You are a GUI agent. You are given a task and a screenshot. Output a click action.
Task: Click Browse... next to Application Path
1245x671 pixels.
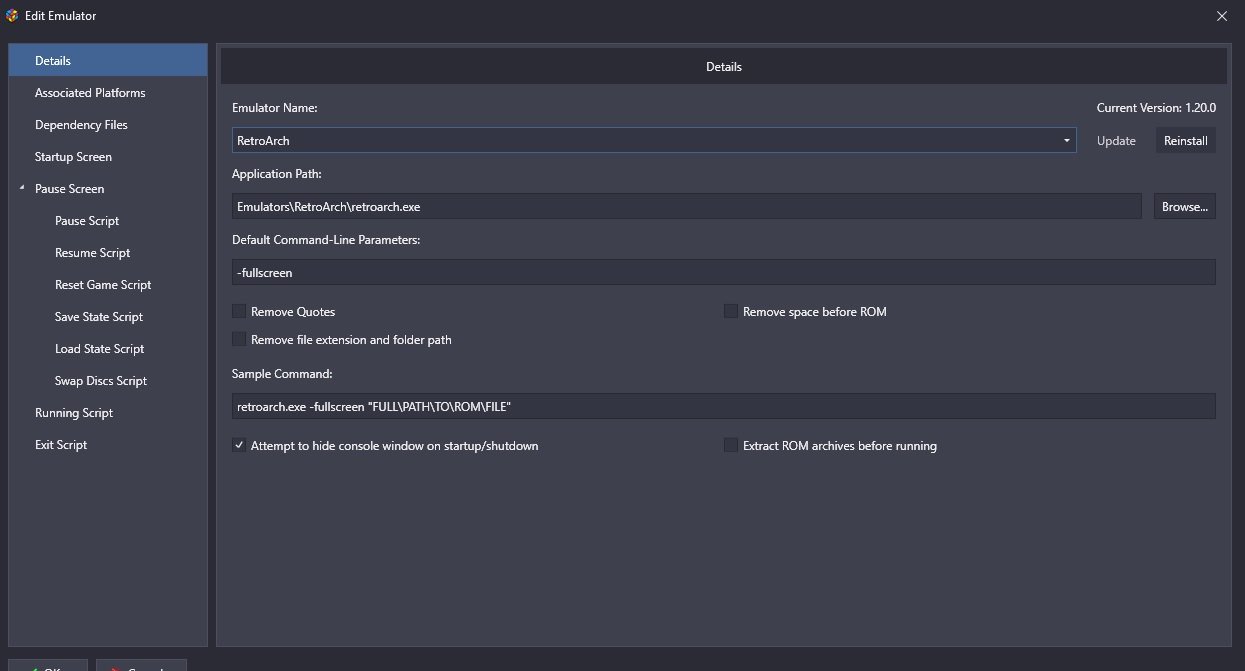[1186, 206]
